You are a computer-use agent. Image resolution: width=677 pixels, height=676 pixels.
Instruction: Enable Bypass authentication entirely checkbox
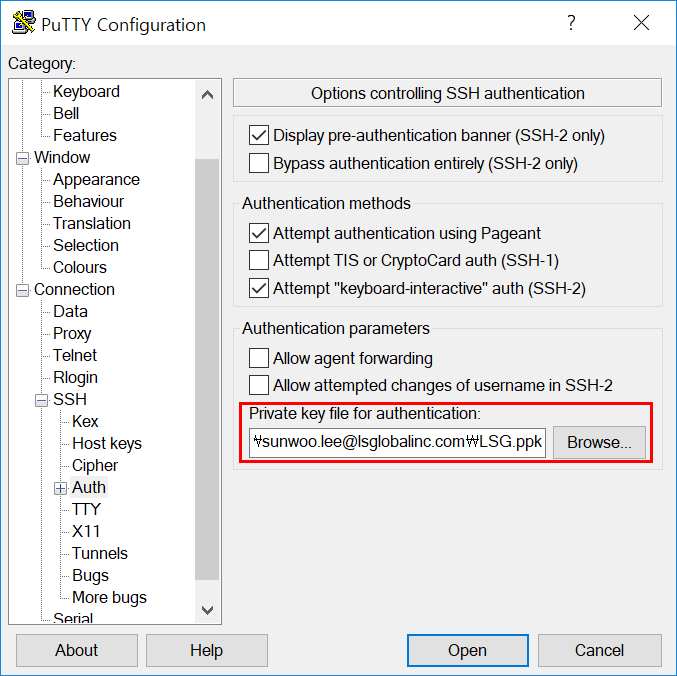259,163
